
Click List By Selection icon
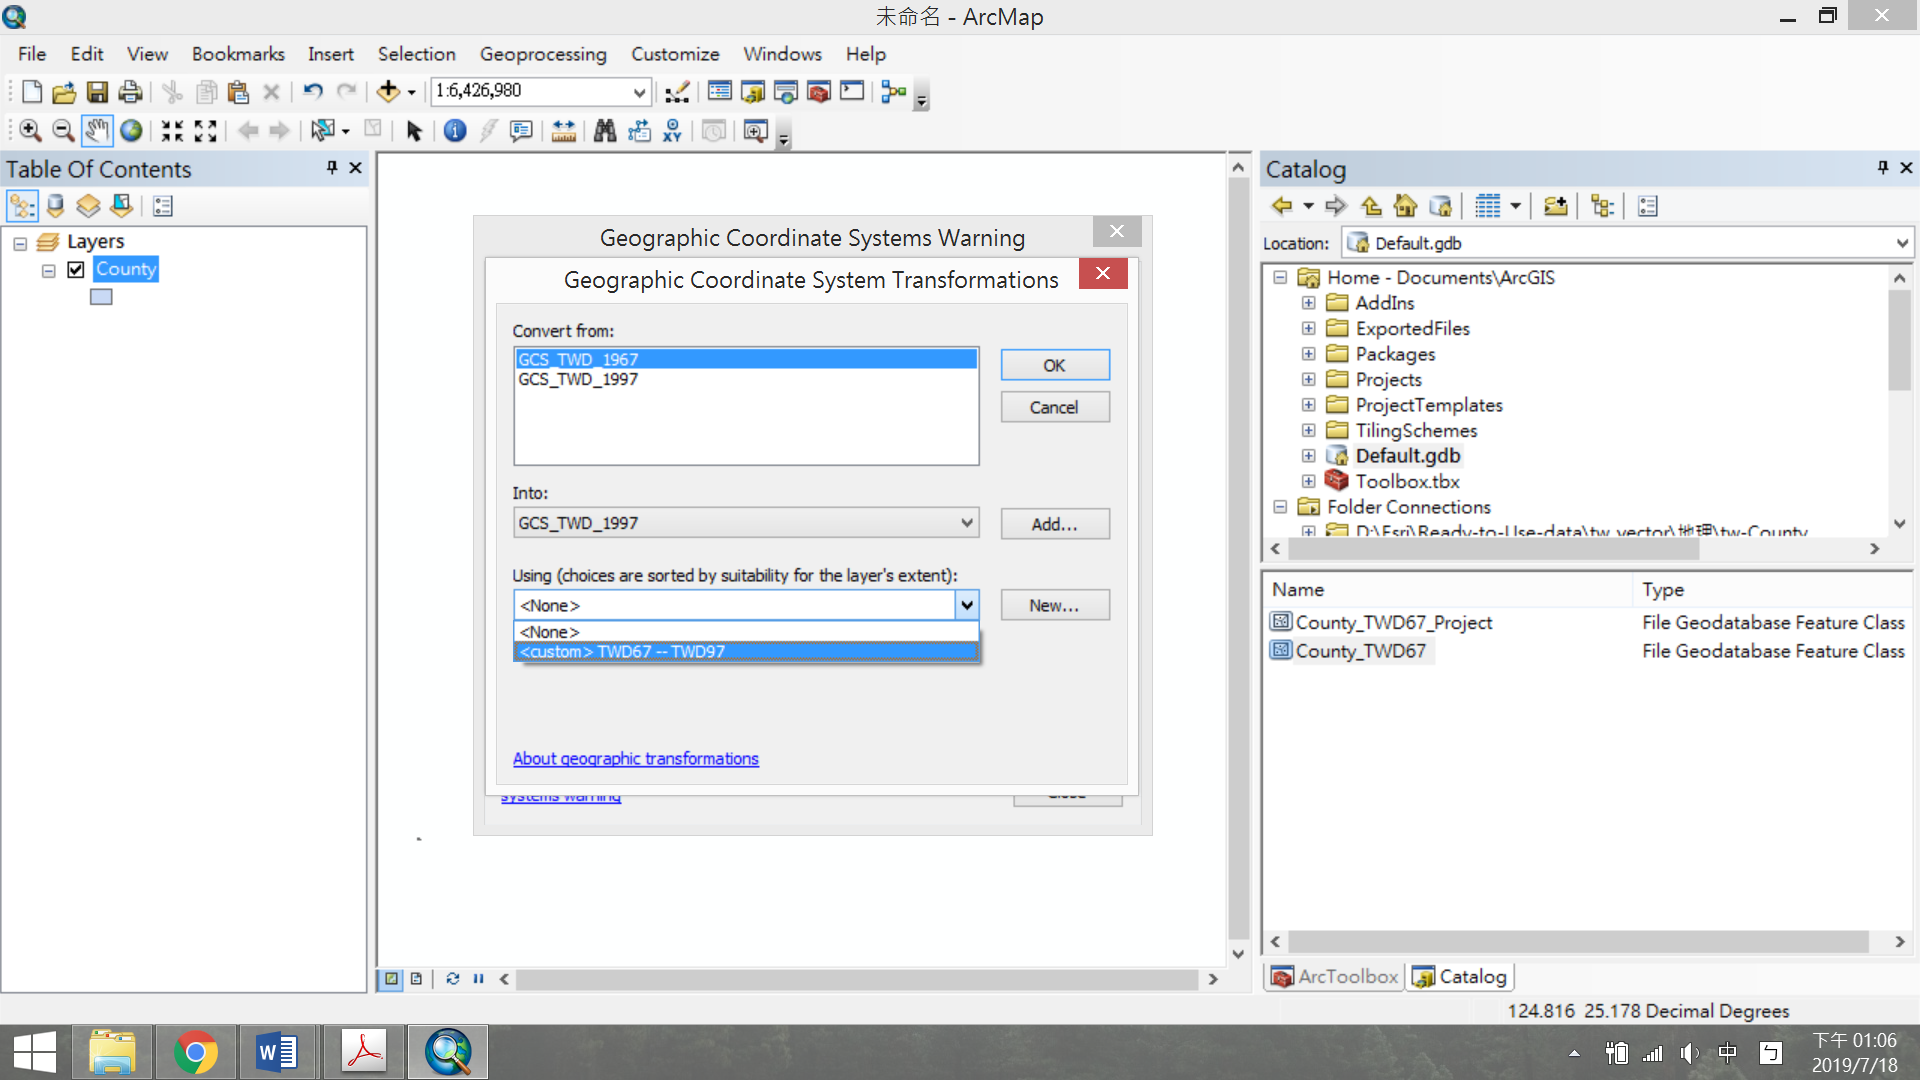pyautogui.click(x=121, y=206)
